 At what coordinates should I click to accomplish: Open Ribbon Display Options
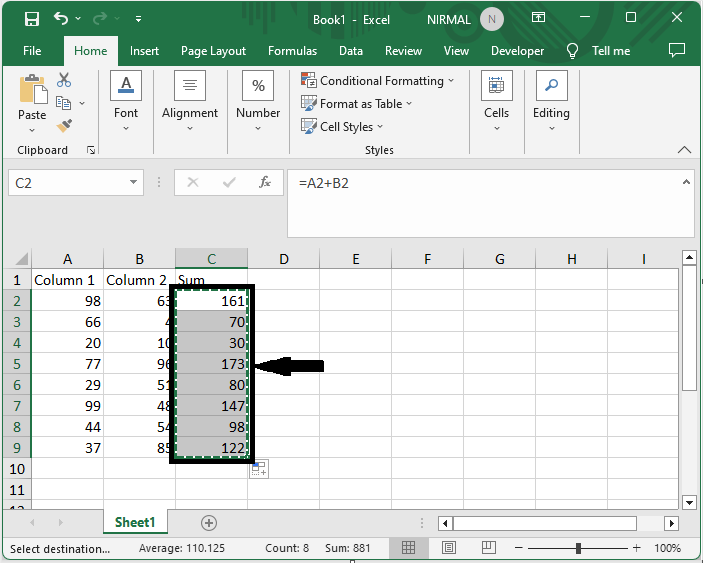(538, 17)
